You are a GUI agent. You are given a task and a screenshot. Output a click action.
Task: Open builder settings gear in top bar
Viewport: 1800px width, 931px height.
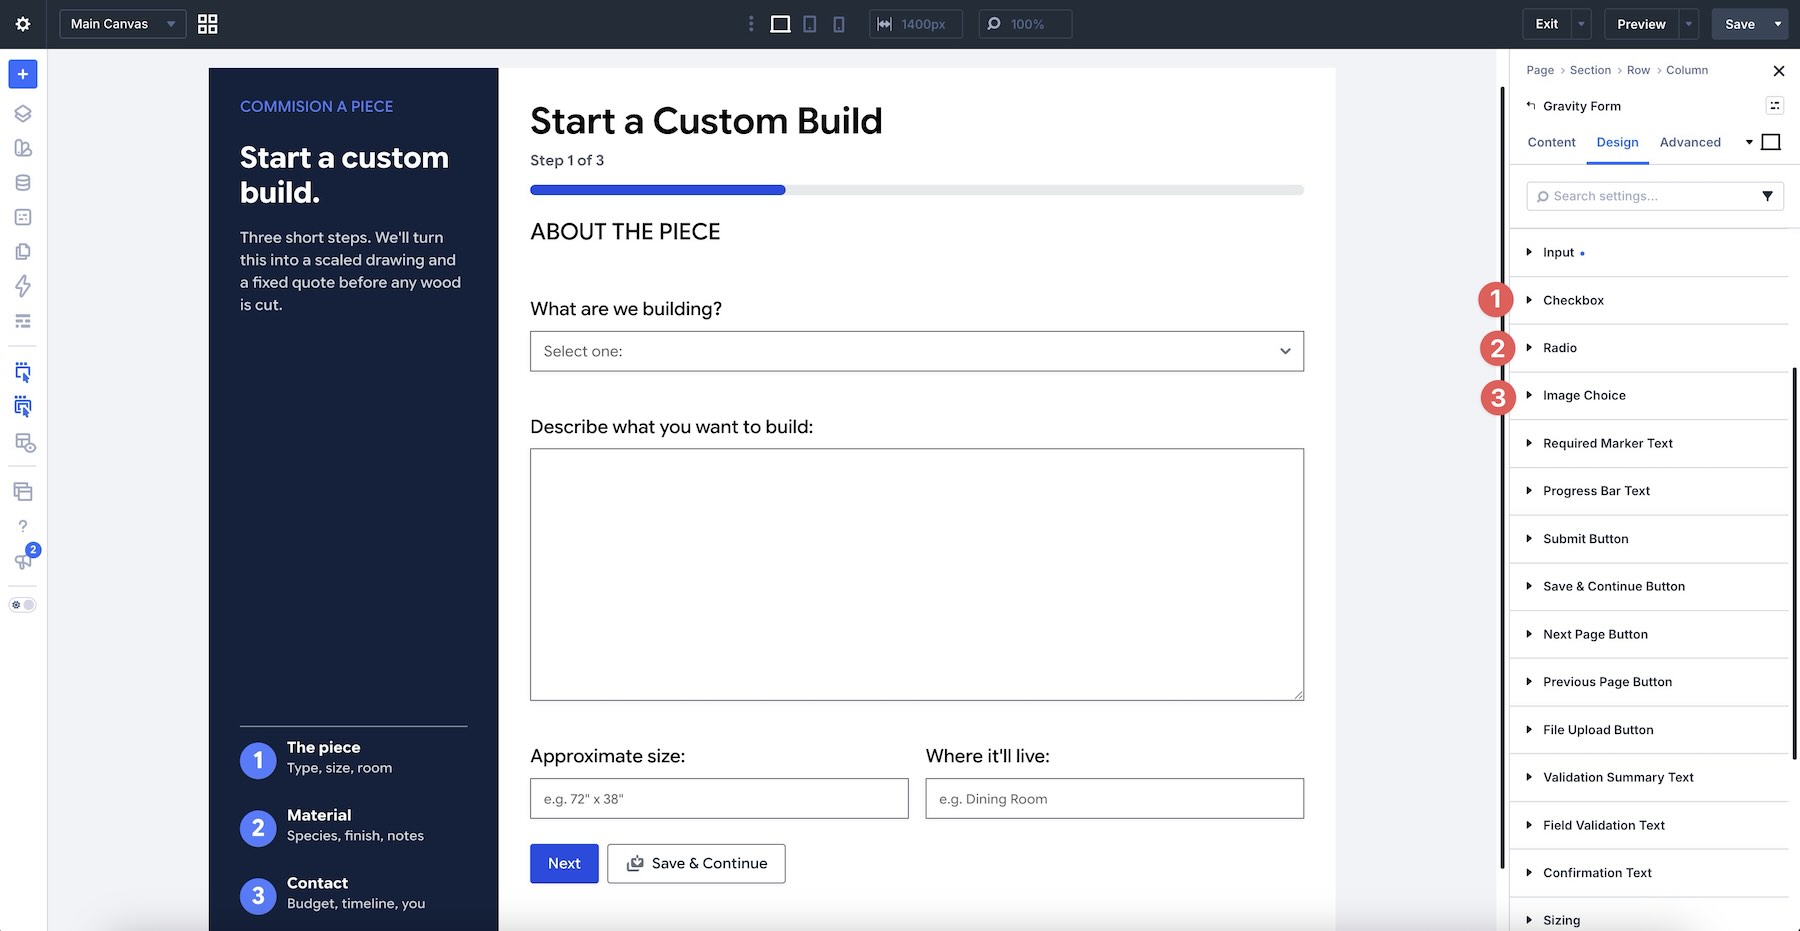(x=23, y=24)
